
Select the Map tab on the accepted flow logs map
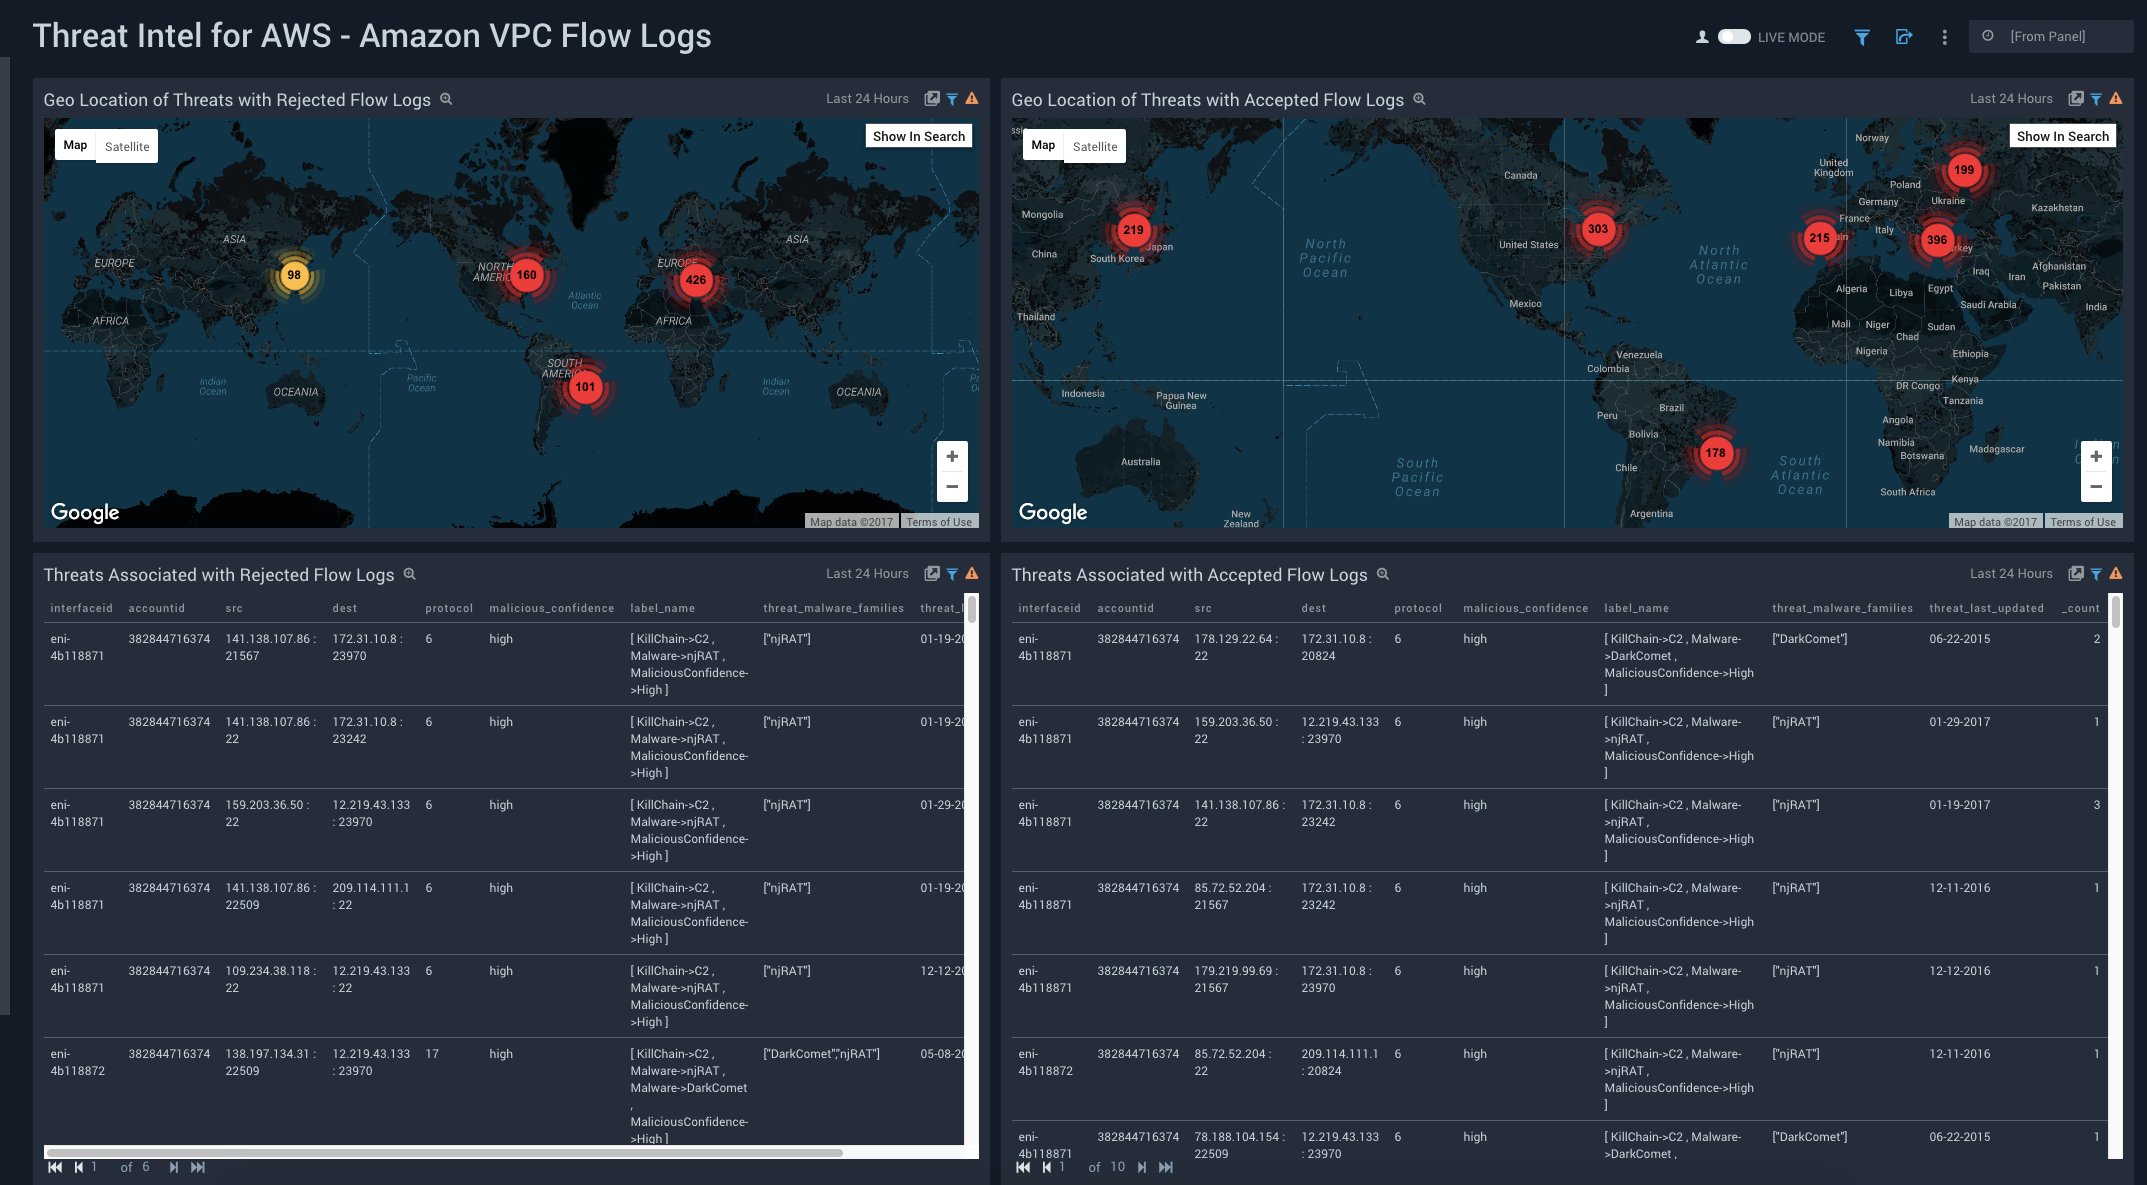tap(1042, 146)
